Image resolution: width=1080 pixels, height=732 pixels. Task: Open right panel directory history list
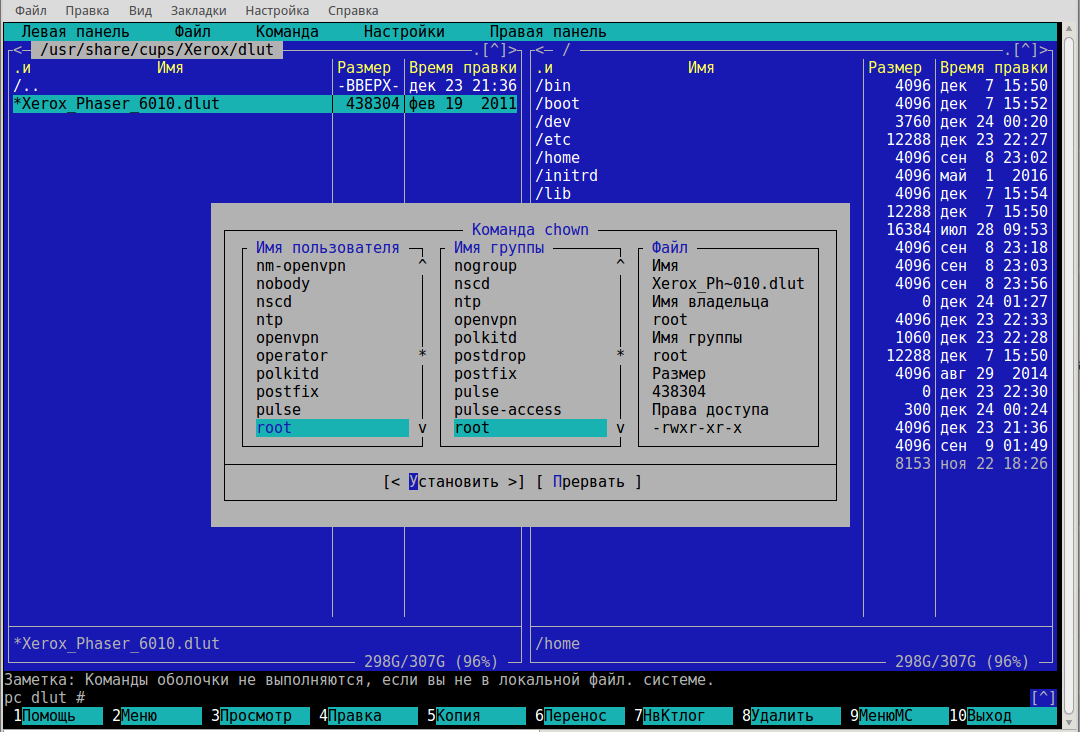1025,50
